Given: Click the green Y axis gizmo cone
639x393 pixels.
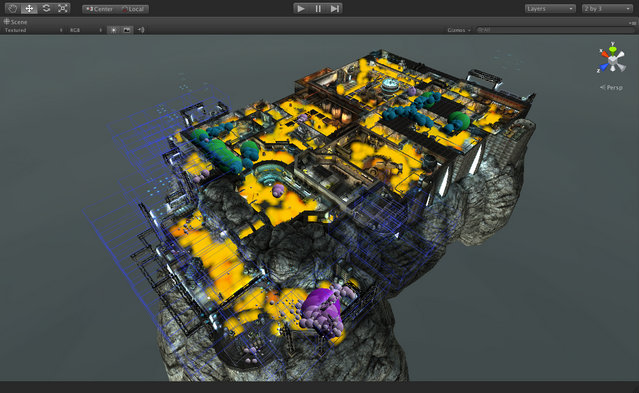Looking at the screenshot, I should 613,51.
